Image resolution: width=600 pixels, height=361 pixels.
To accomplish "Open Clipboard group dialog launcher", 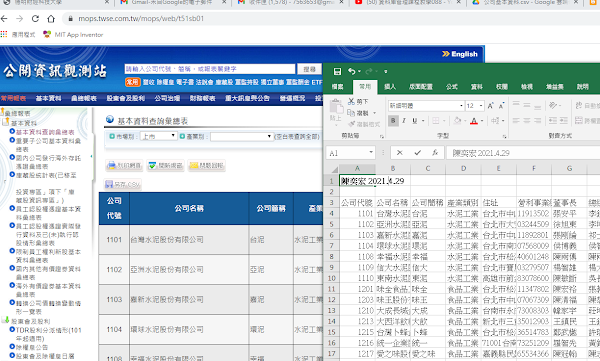I will click(x=382, y=136).
